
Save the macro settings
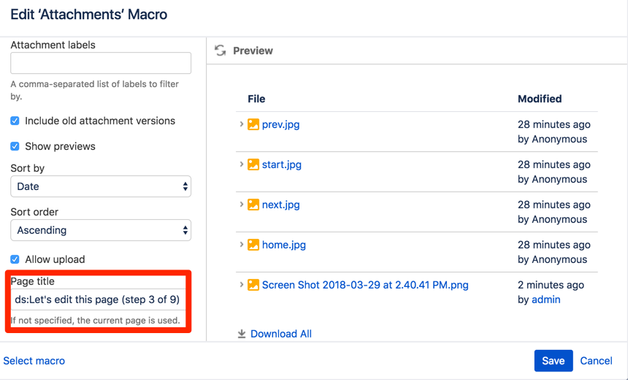click(554, 361)
